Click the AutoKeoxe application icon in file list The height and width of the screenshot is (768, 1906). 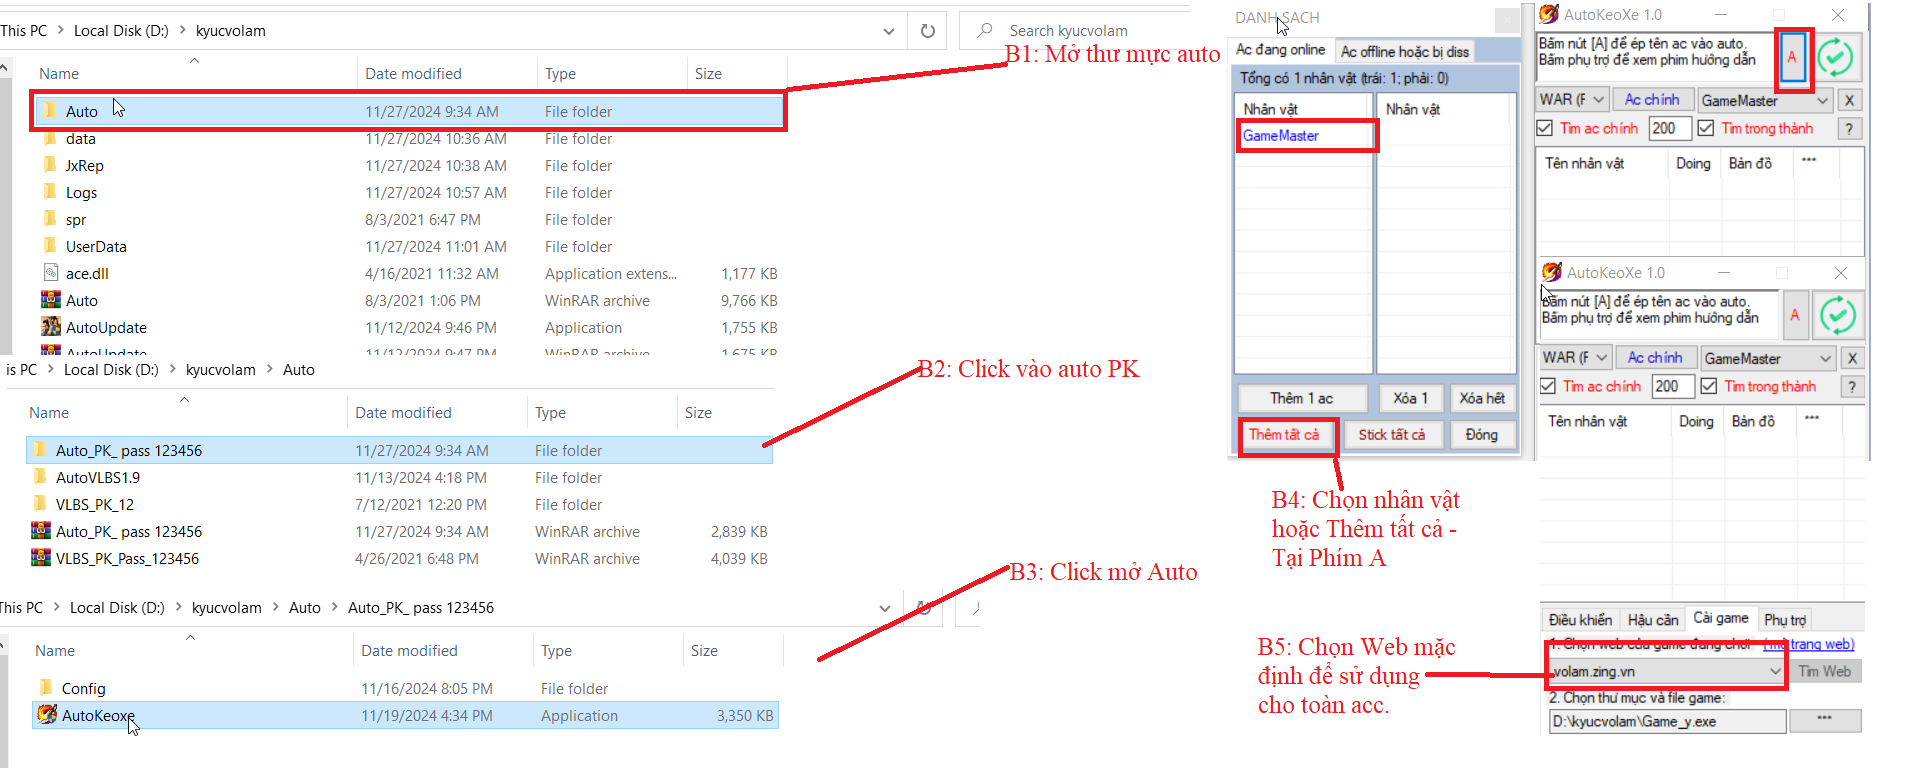pos(47,714)
